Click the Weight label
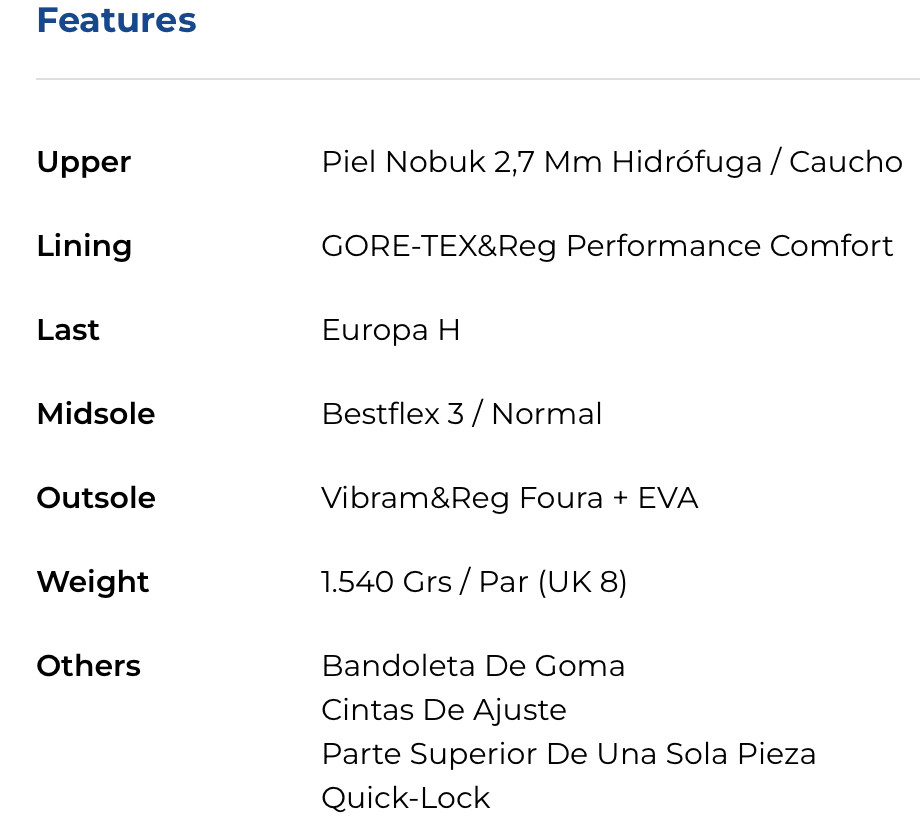This screenshot has height=830, width=920. pos(93,582)
